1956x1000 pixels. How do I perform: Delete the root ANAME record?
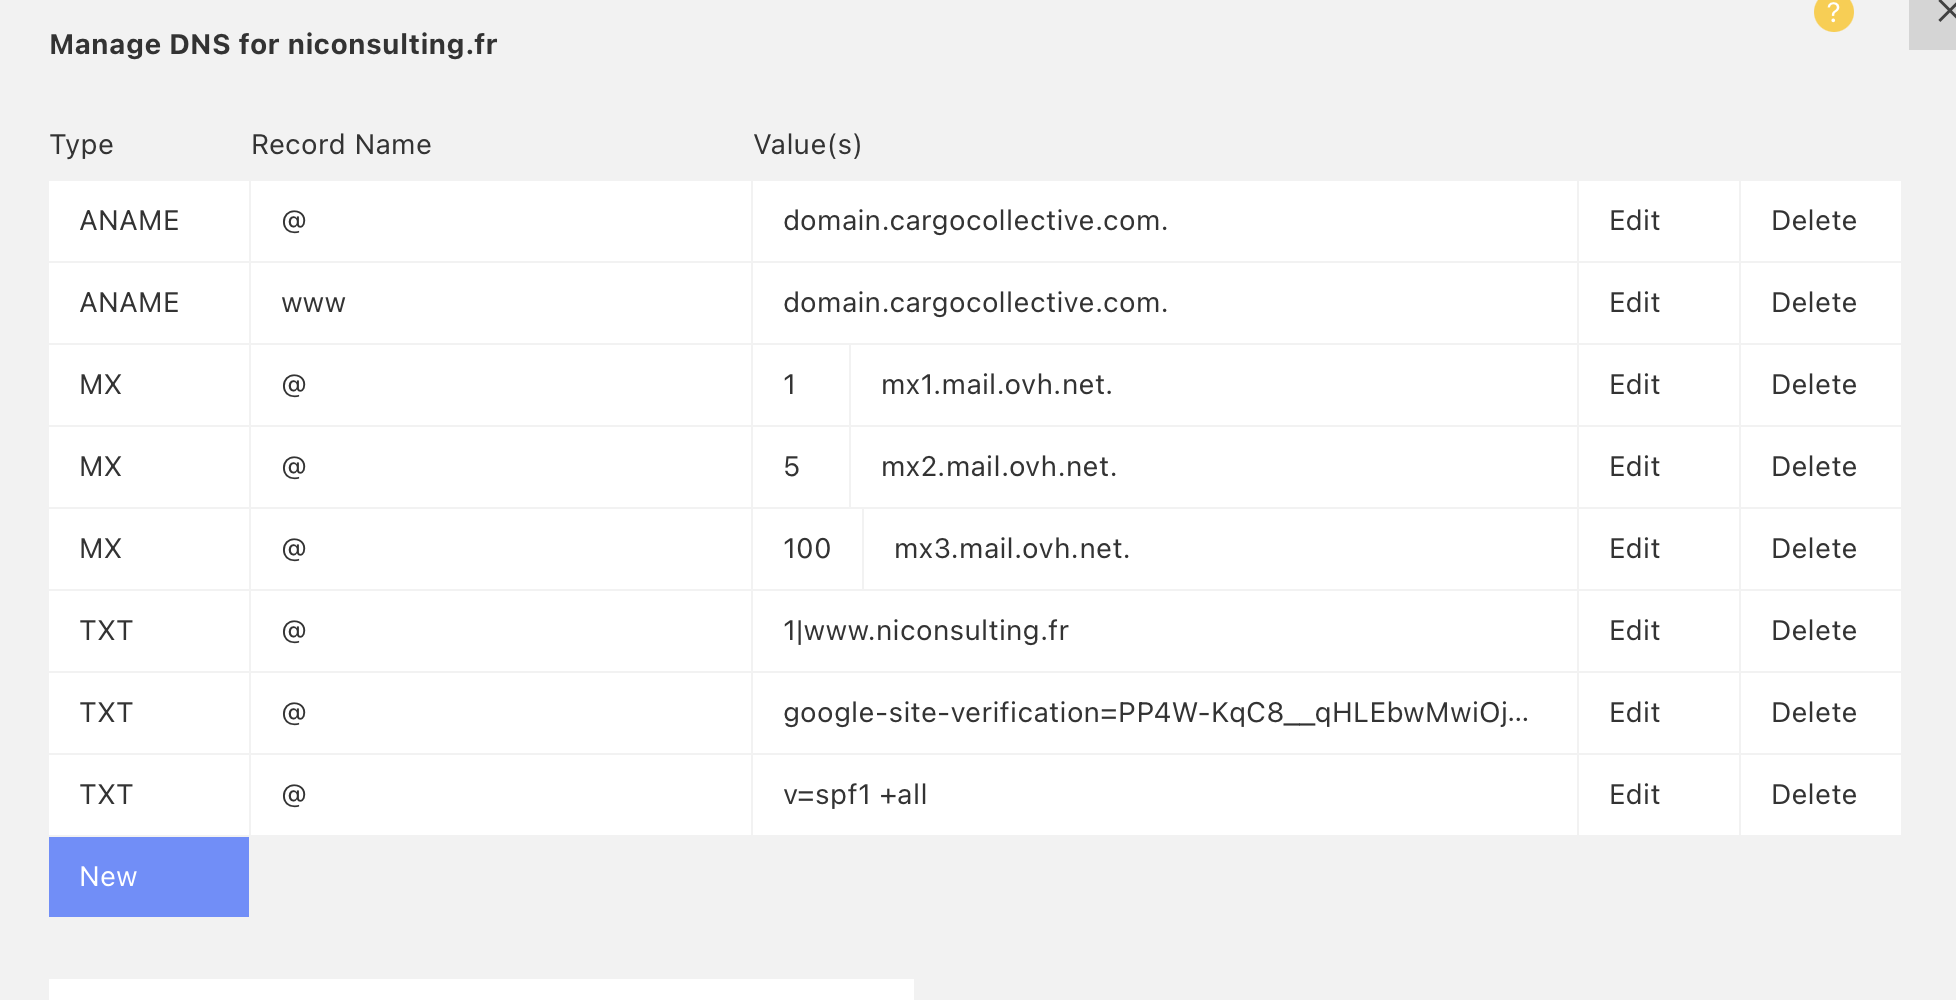click(1813, 221)
